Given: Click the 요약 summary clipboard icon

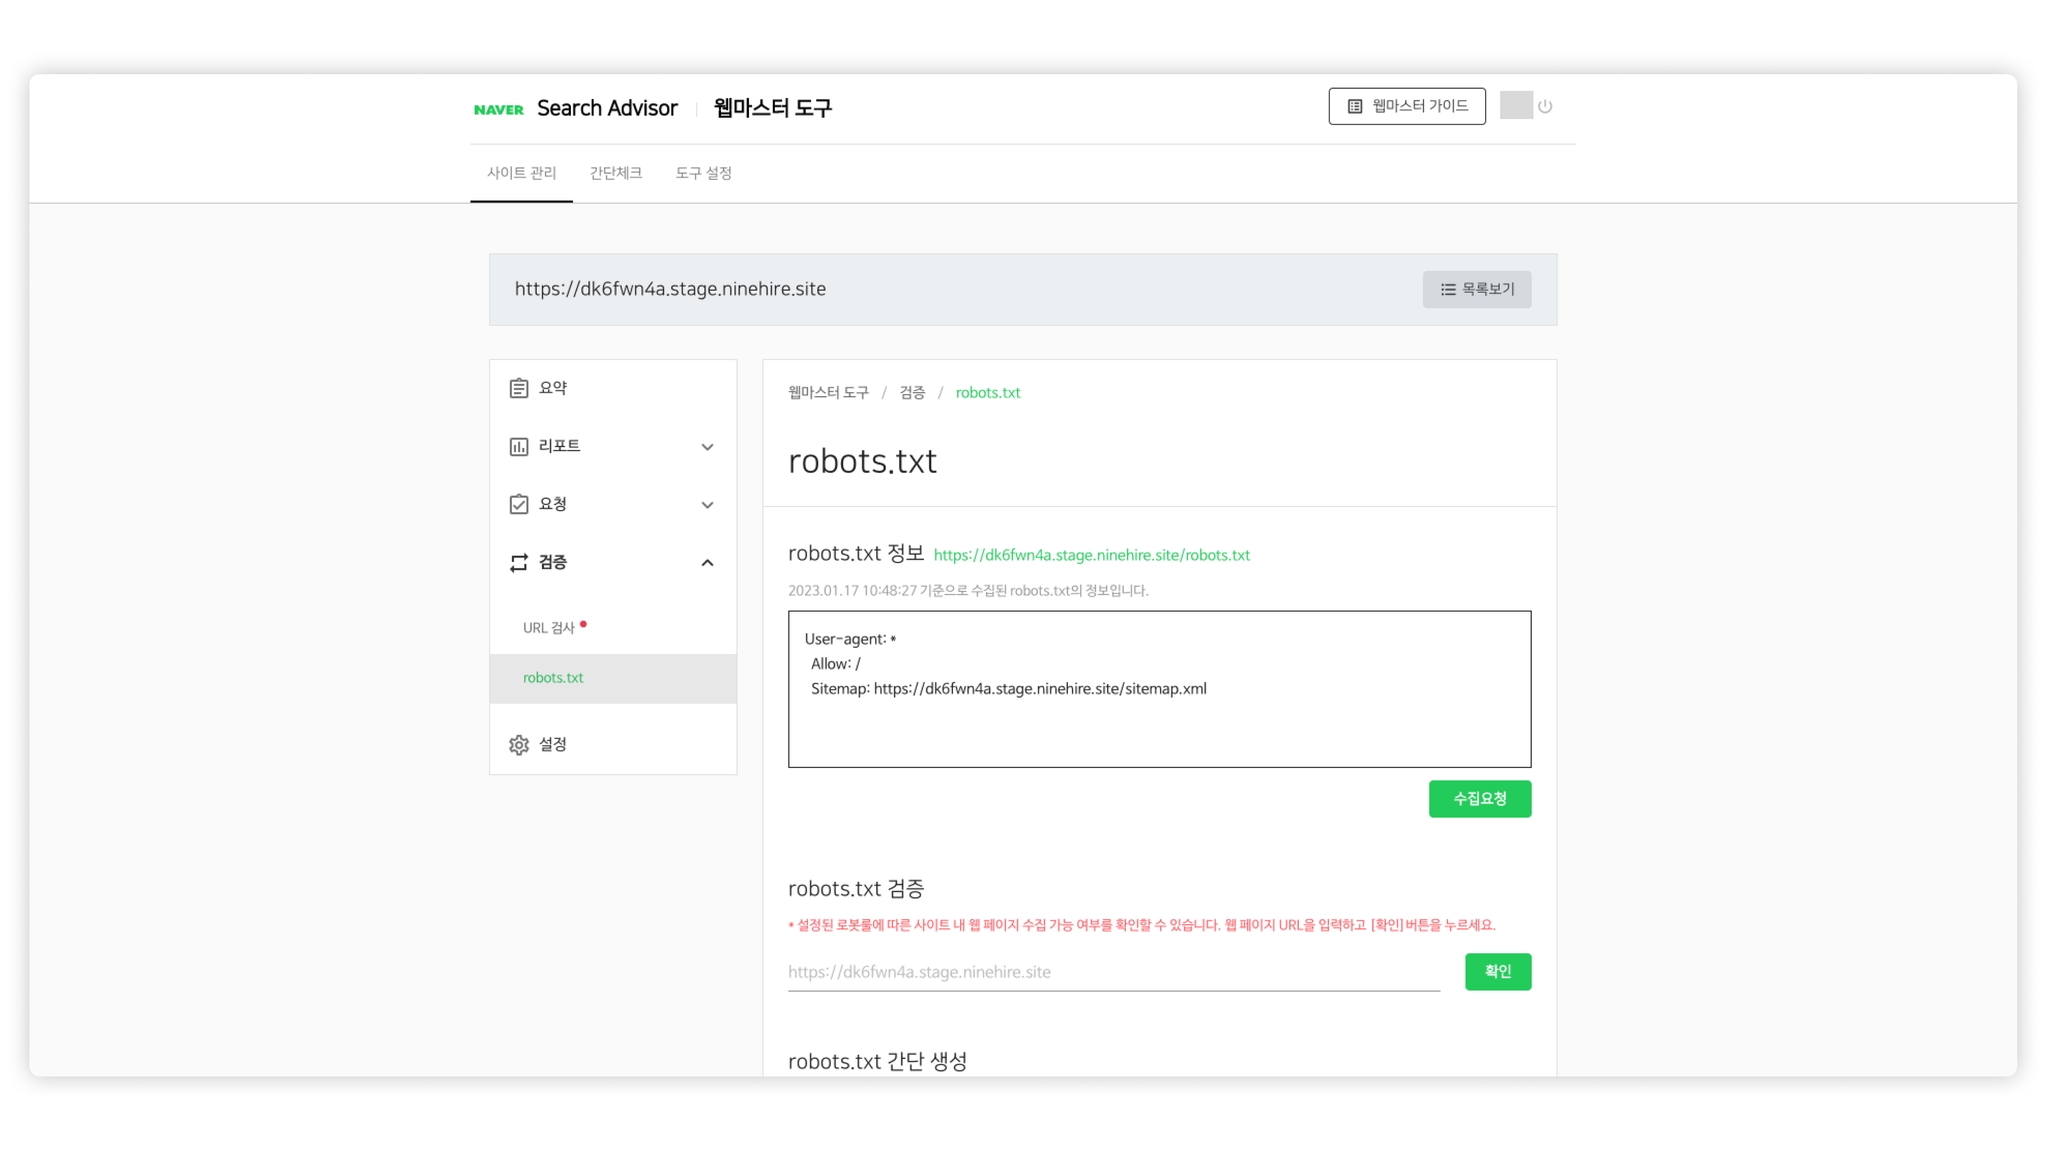Looking at the screenshot, I should (518, 388).
